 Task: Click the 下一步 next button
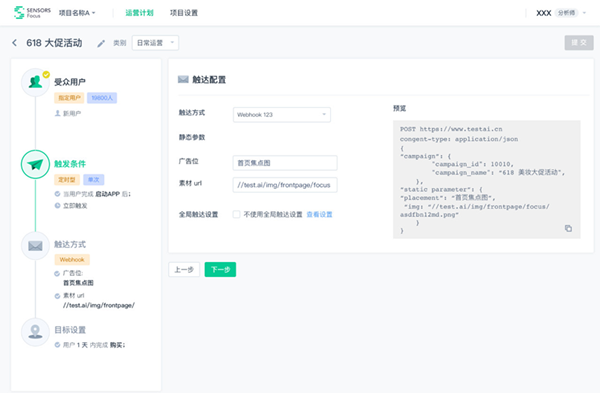pos(220,269)
